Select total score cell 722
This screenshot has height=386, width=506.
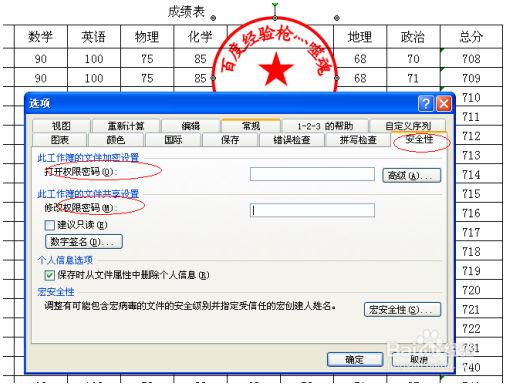tap(471, 329)
